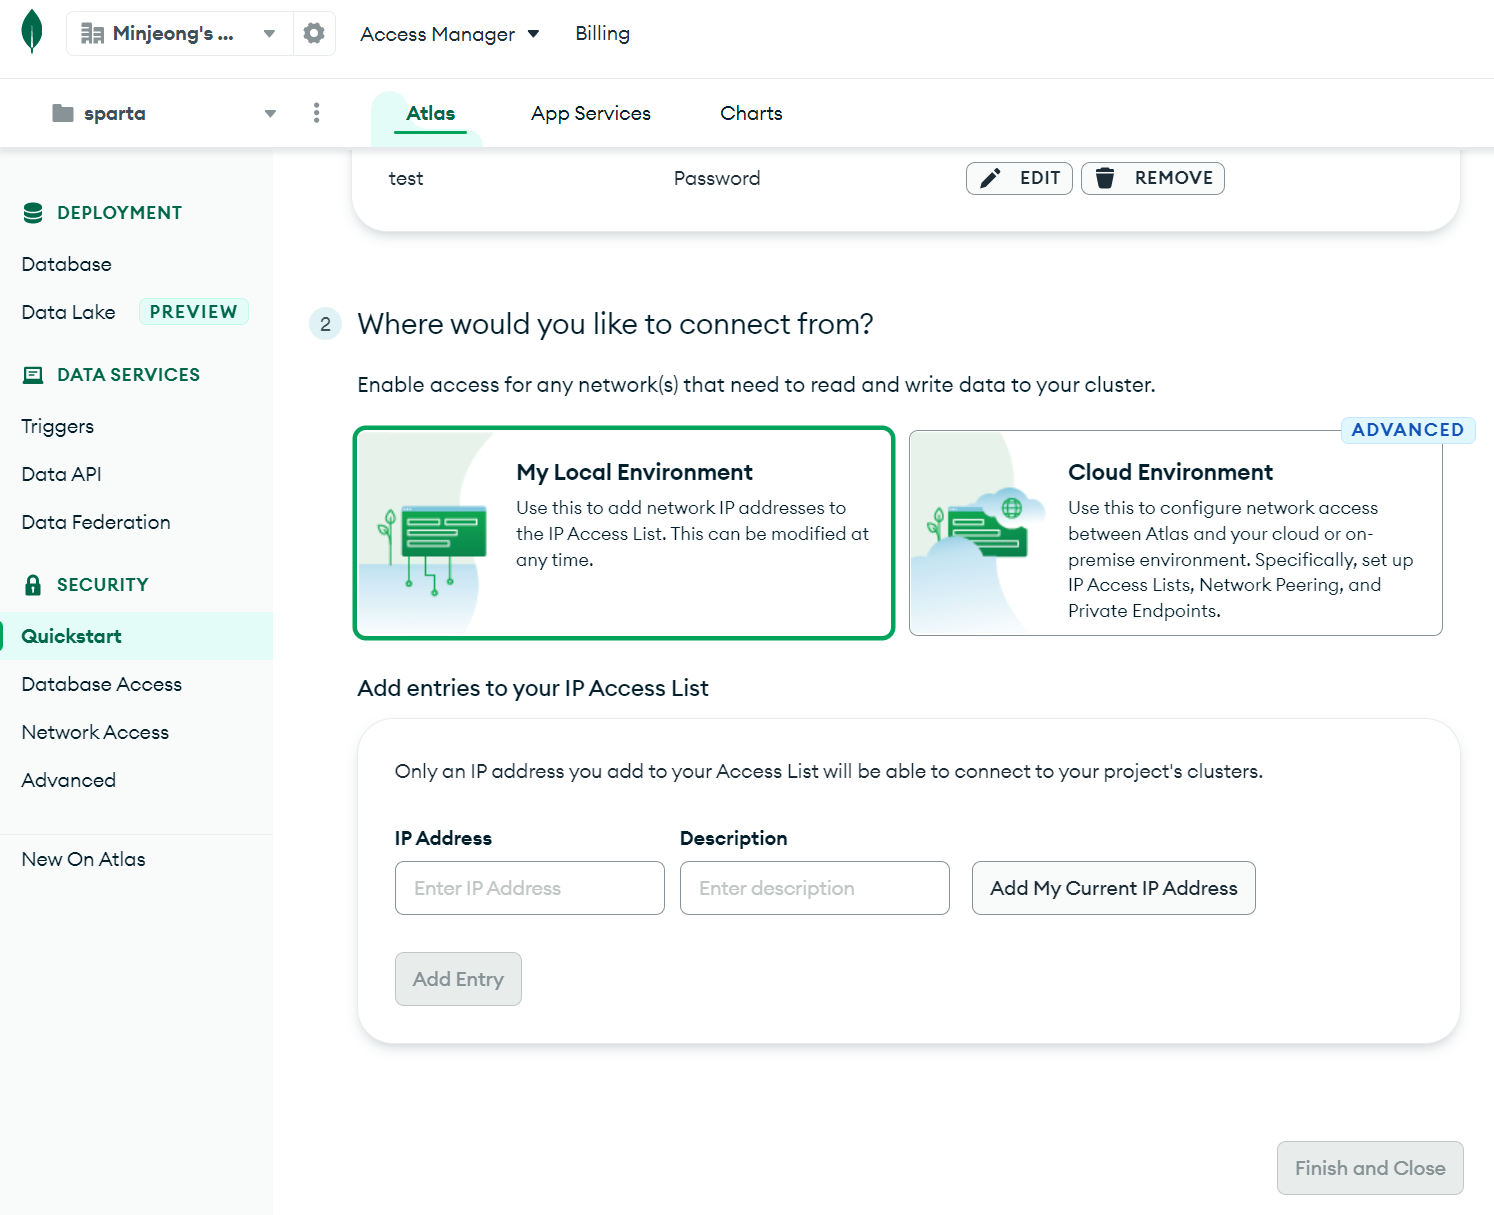The image size is (1494, 1215).
Task: Open organization settings gear icon
Action: tap(314, 34)
